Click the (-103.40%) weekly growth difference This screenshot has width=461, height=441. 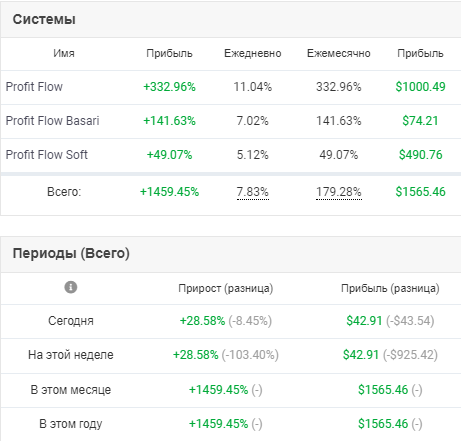(x=250, y=355)
